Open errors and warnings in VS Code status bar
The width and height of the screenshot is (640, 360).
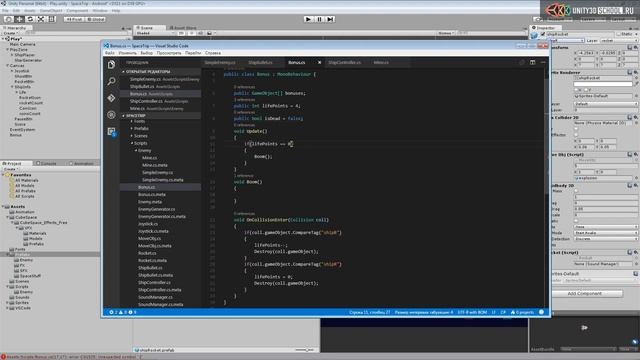click(123, 312)
